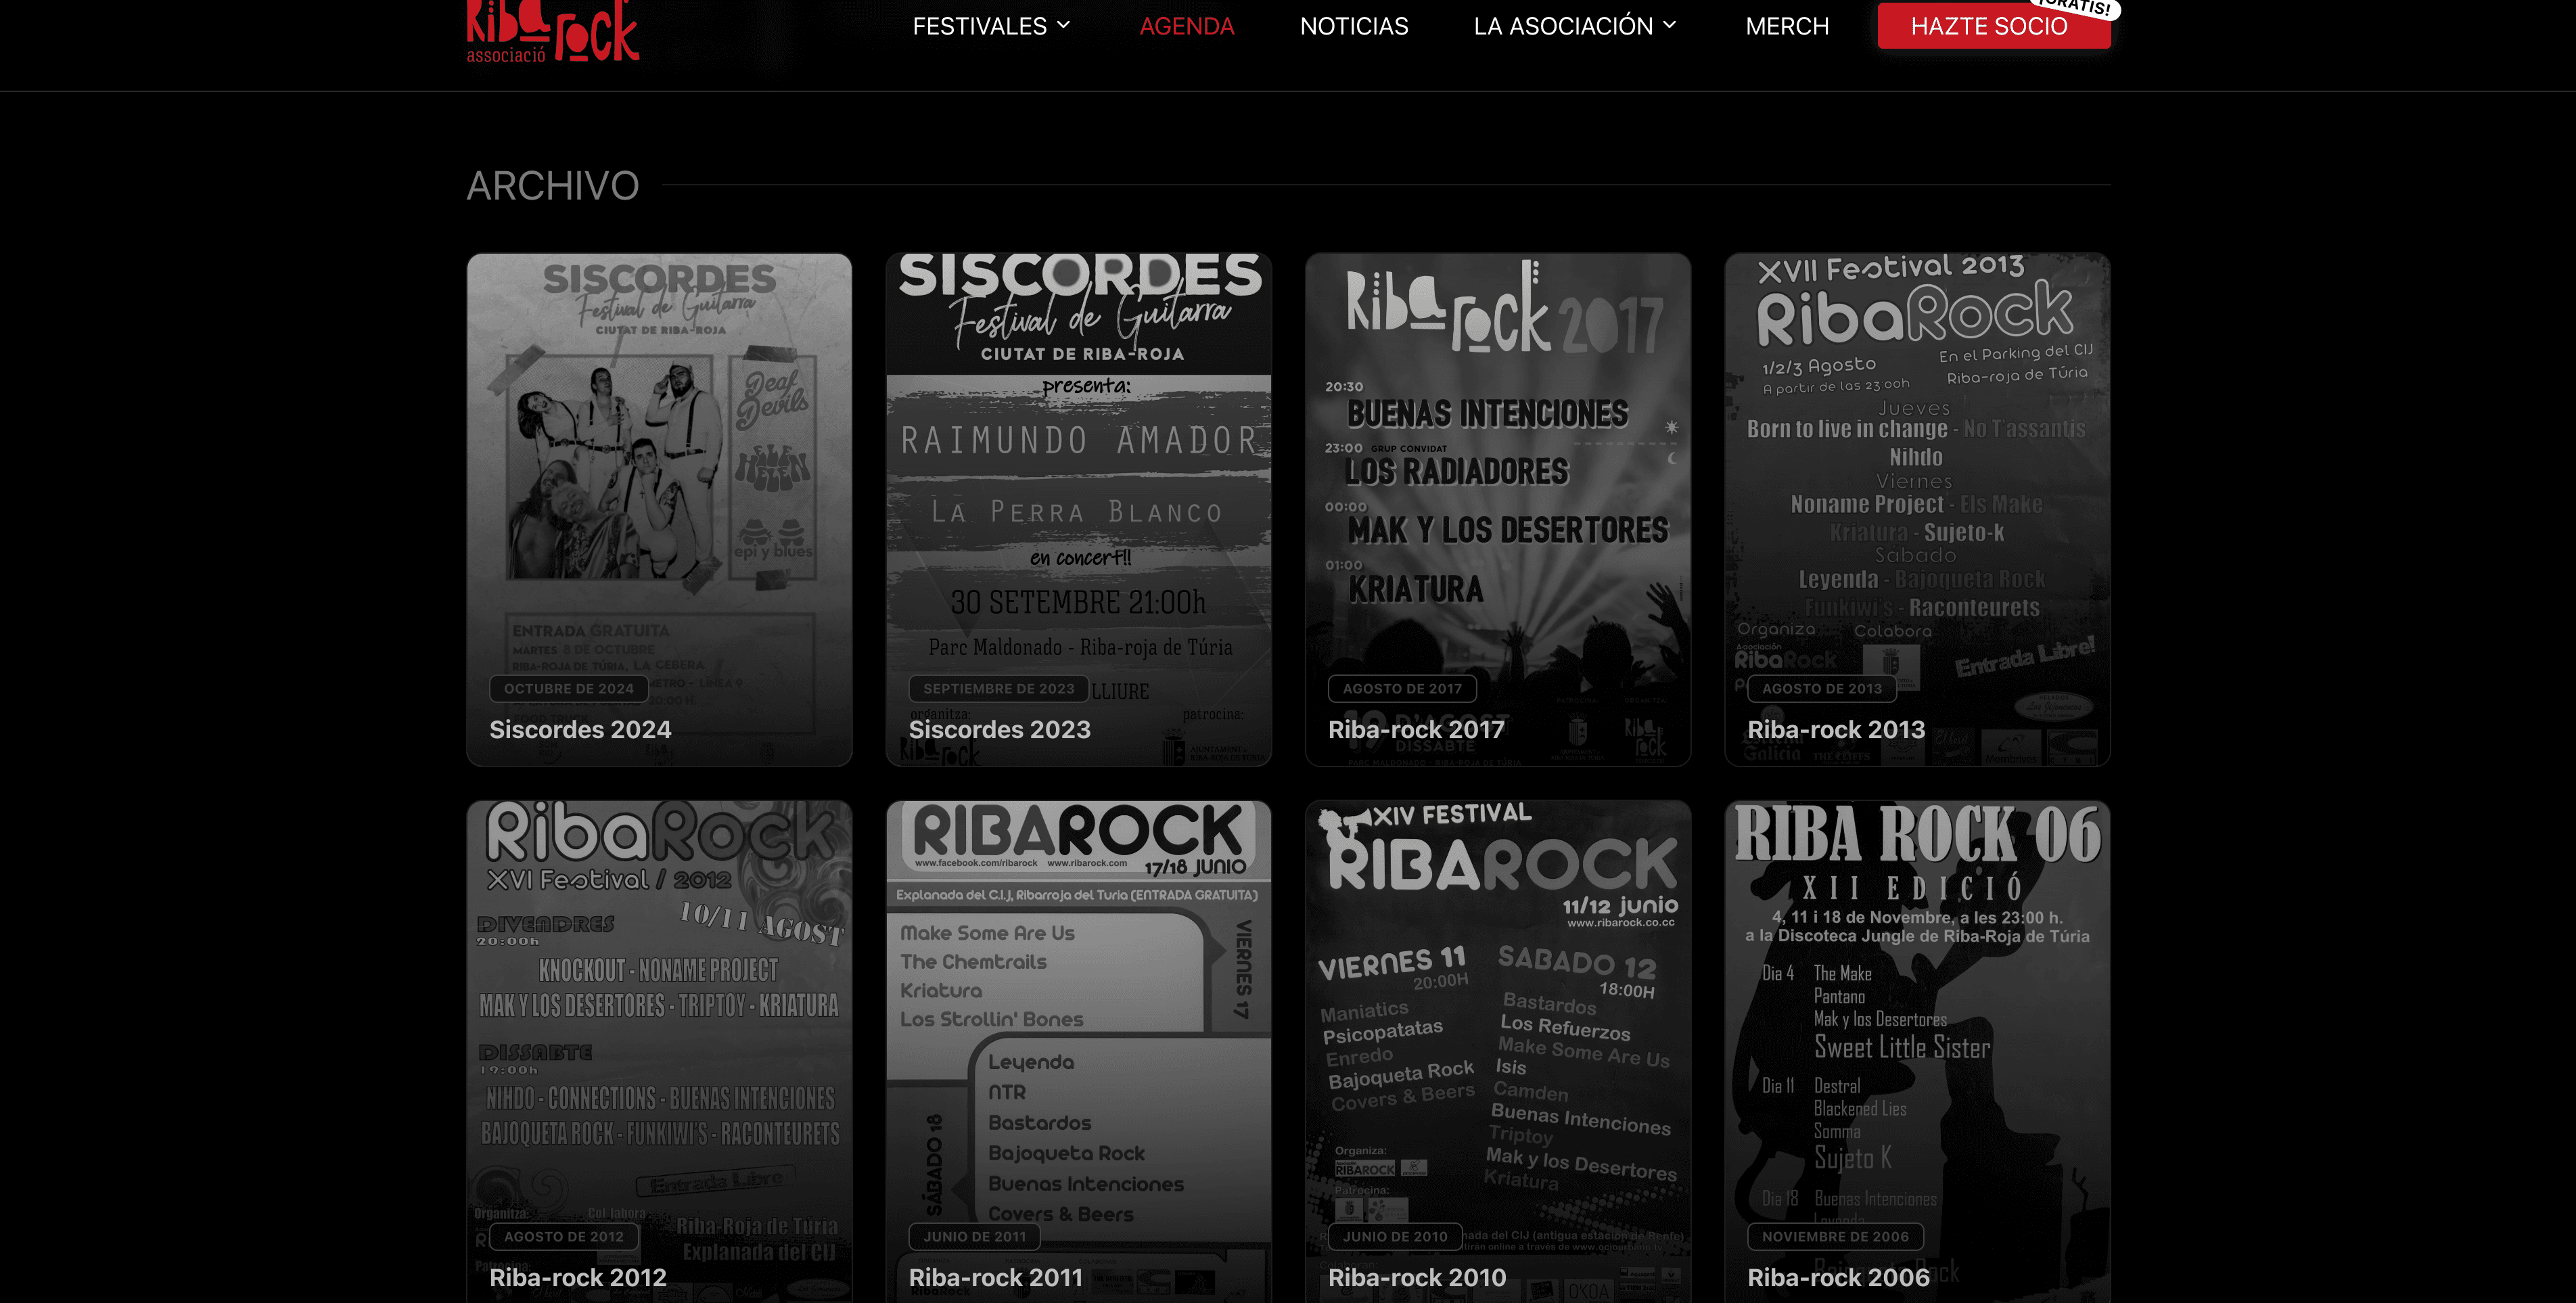Click the Octubre de 2024 date badge
Image resolution: width=2576 pixels, height=1303 pixels.
568,689
